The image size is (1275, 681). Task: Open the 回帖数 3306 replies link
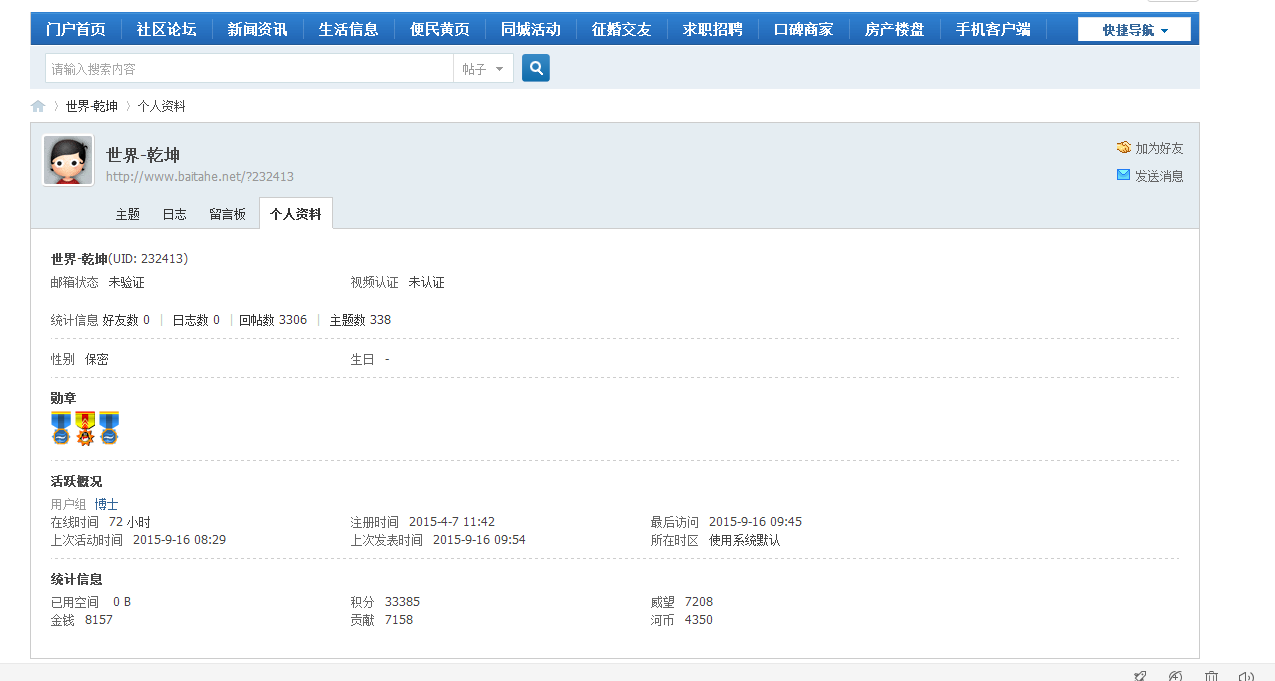point(273,320)
